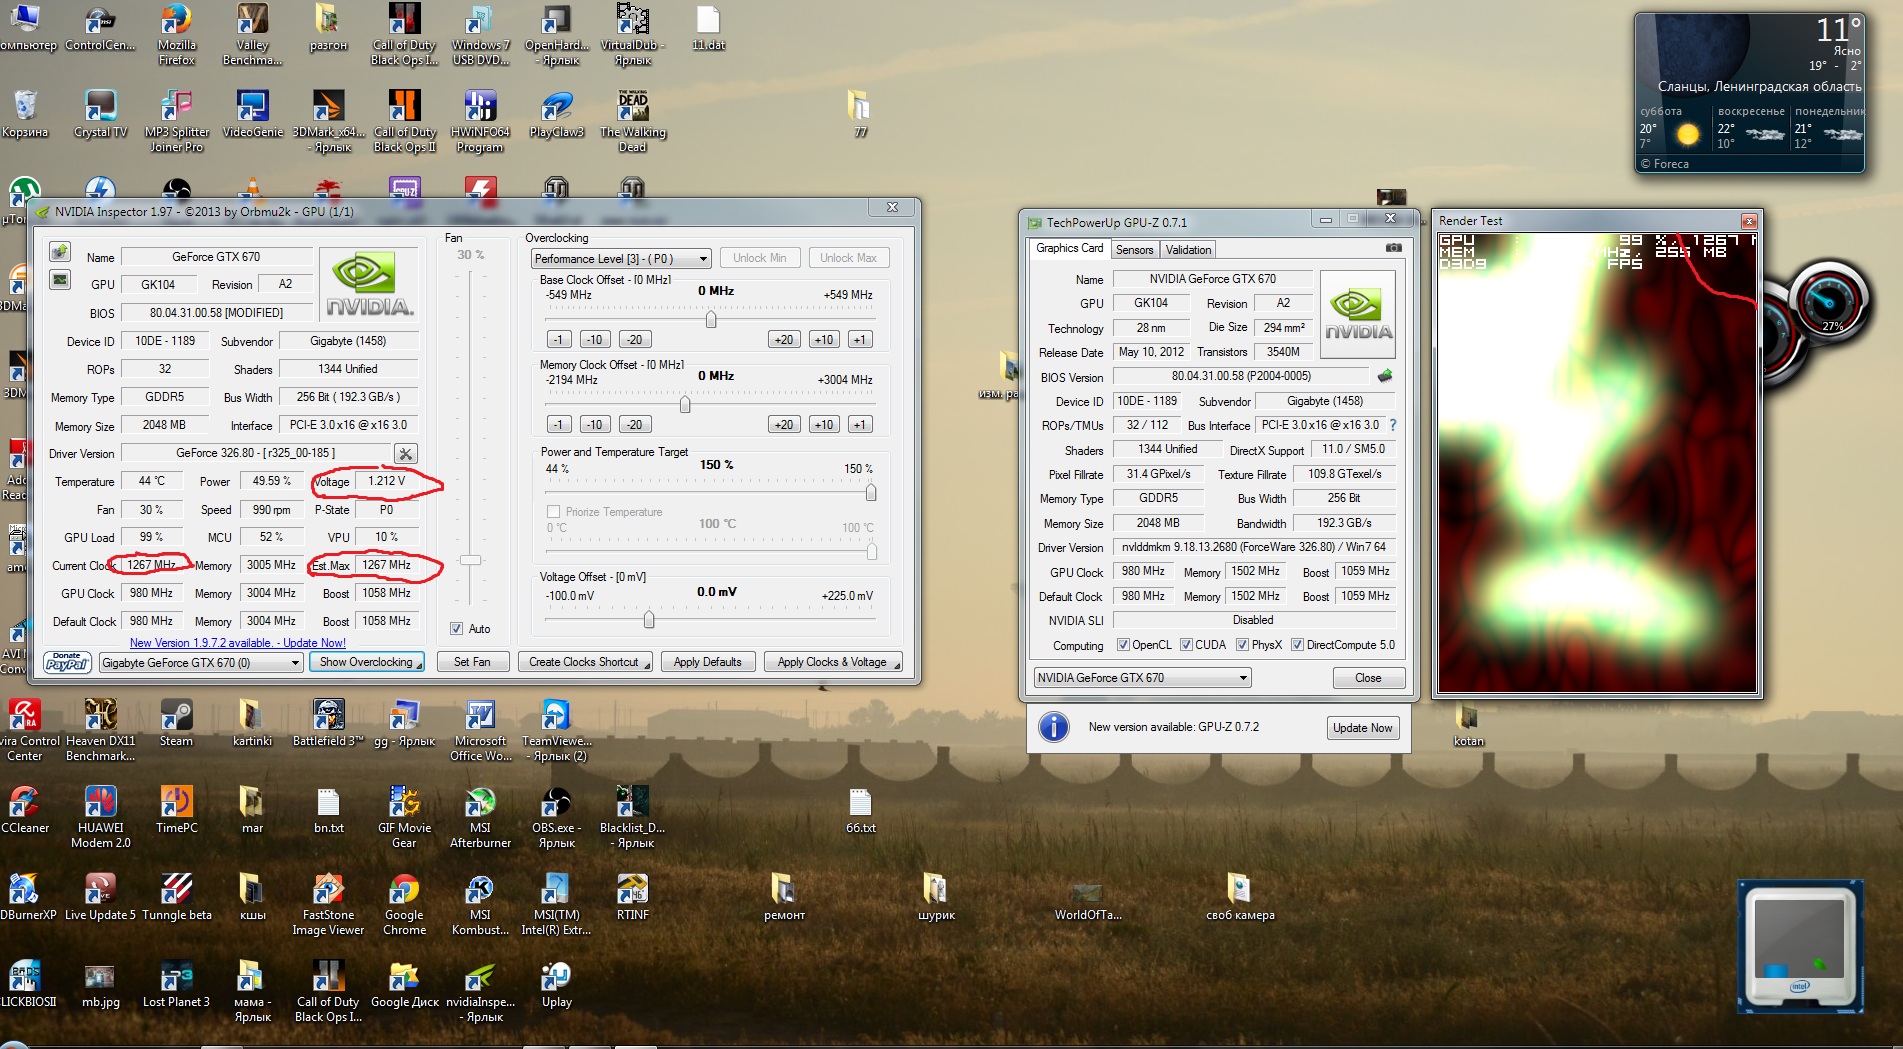Toggle the Auto fan checkbox

click(457, 629)
